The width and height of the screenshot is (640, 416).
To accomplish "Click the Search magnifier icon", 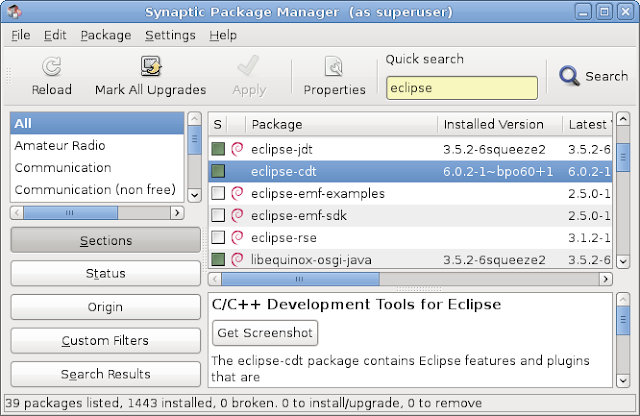I will 569,76.
